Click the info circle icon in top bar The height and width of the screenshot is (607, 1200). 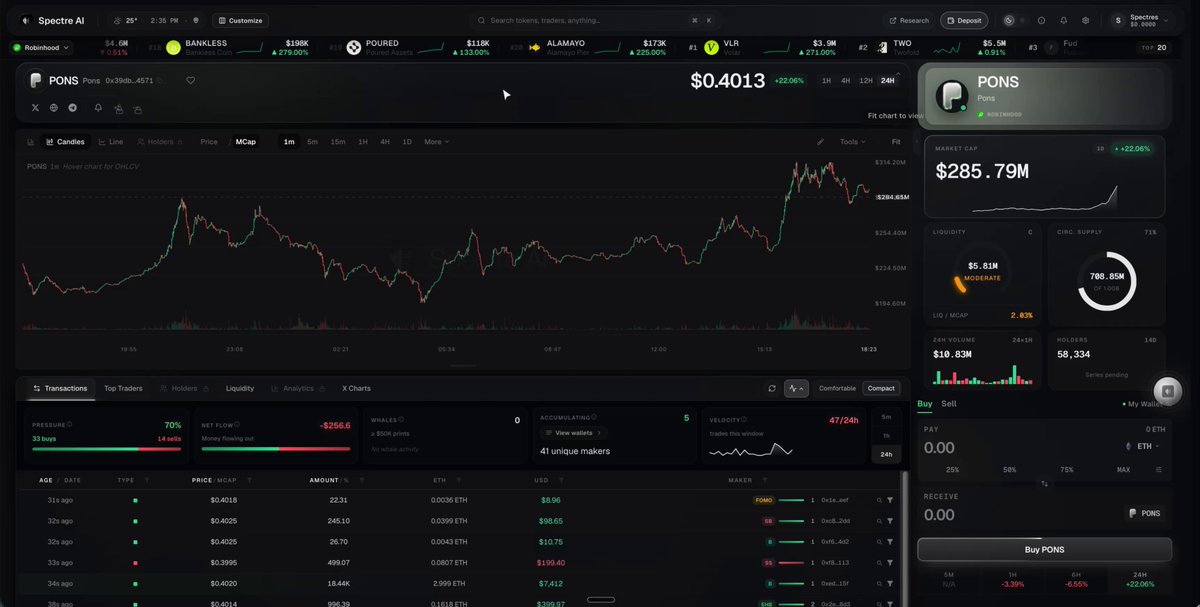click(1041, 20)
